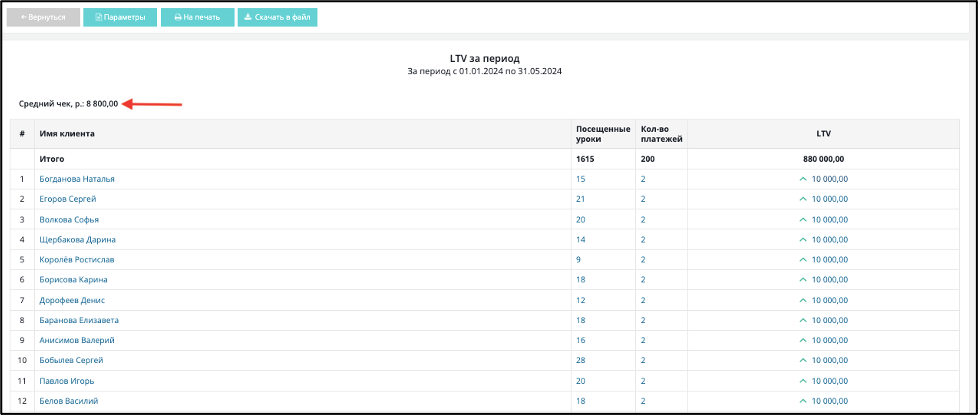Open client Борисова Карина profile link
This screenshot has height=416, width=979.
click(73, 280)
